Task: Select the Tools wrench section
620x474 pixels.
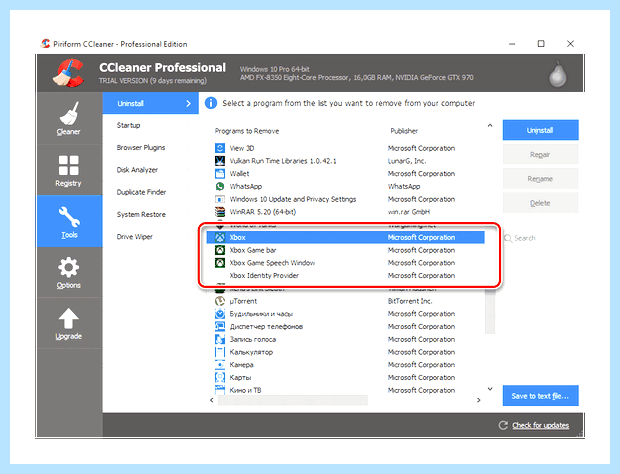Action: tap(69, 221)
